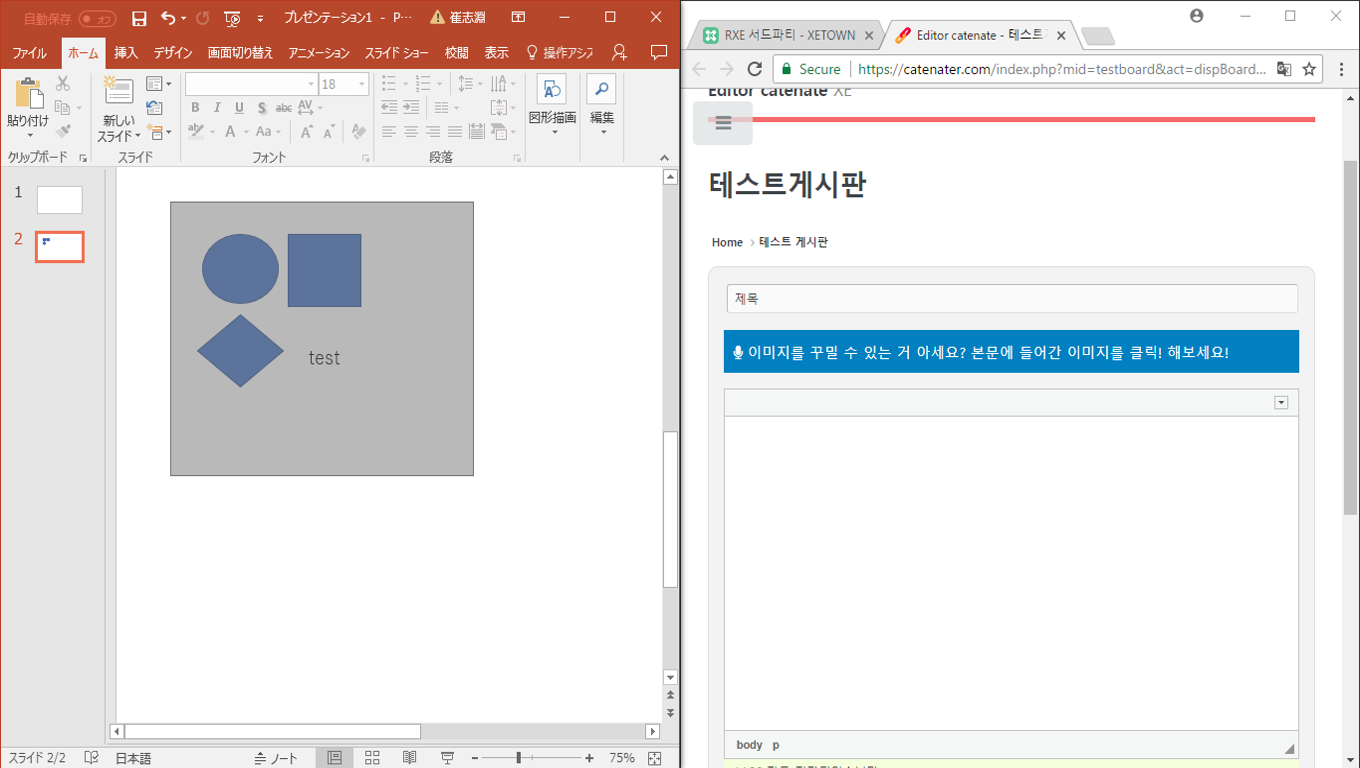Image resolution: width=1360 pixels, height=768 pixels.
Task: Click the Chrome address bar URL
Action: point(1061,69)
